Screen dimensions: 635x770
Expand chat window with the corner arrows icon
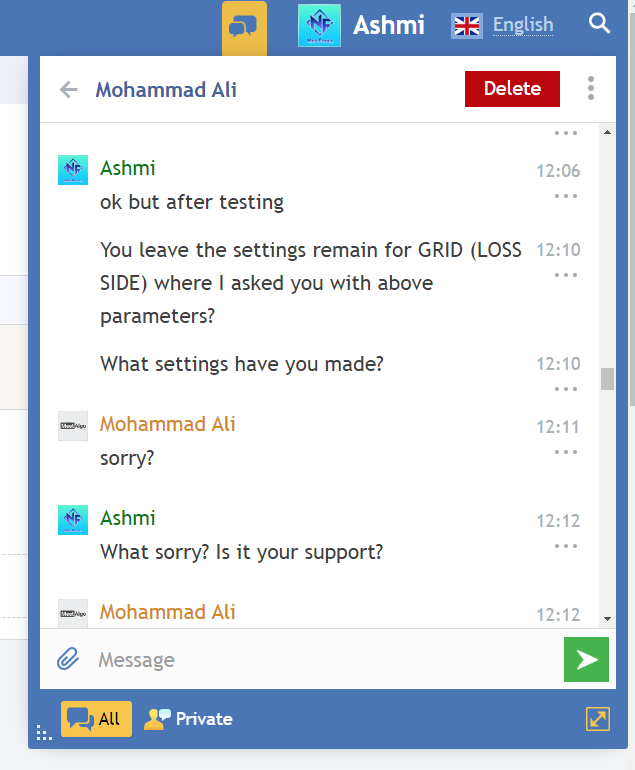point(598,718)
